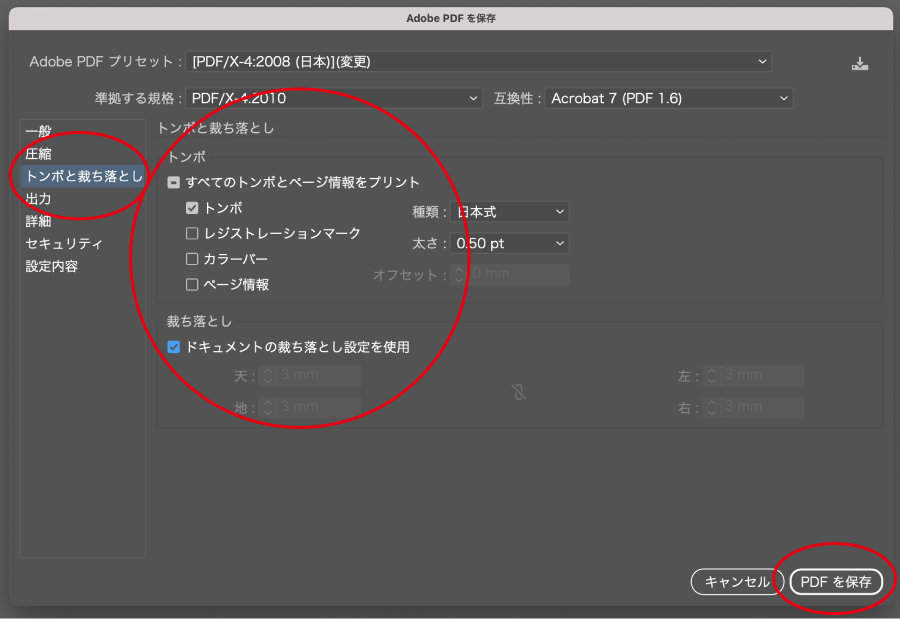
Task: Save the PDF with PDF を保存 button
Action: pos(836,581)
